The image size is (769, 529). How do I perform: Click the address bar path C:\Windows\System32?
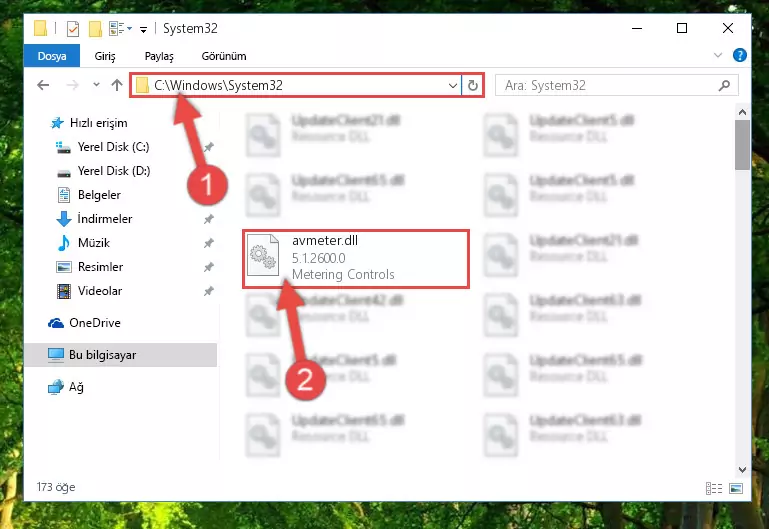[x=218, y=85]
